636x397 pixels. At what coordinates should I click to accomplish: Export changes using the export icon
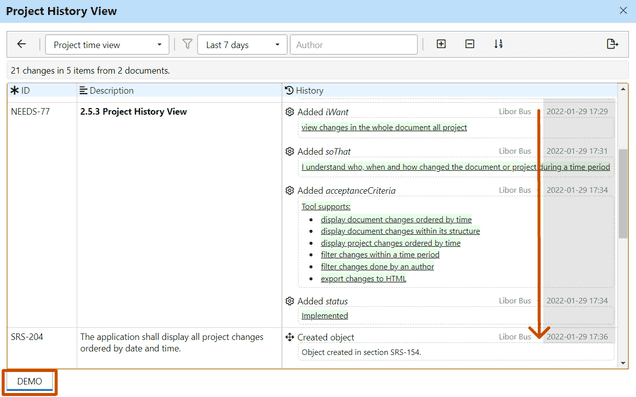point(612,44)
